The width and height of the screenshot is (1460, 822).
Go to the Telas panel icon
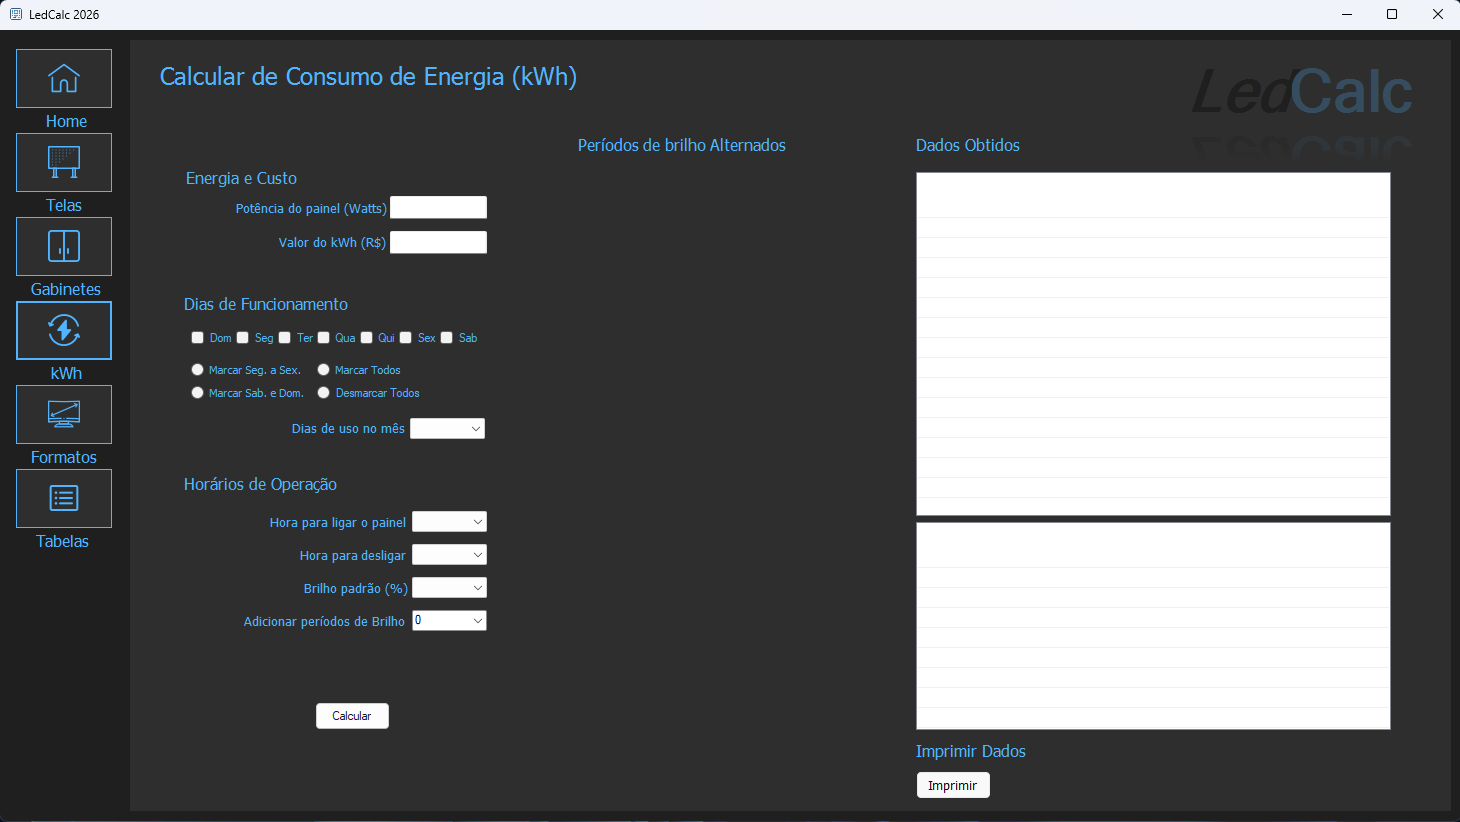click(64, 162)
